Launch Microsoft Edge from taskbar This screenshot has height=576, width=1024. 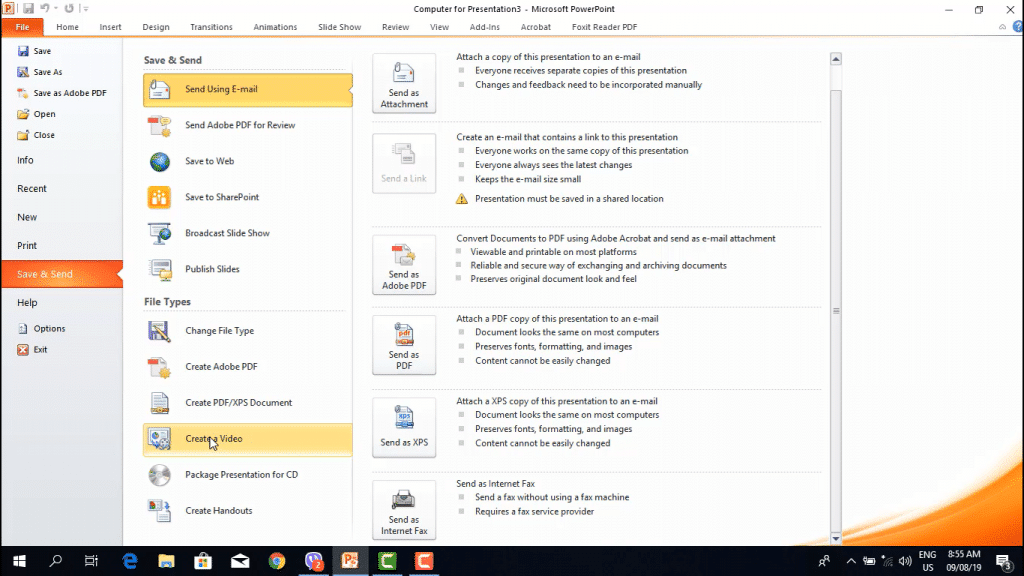click(130, 561)
